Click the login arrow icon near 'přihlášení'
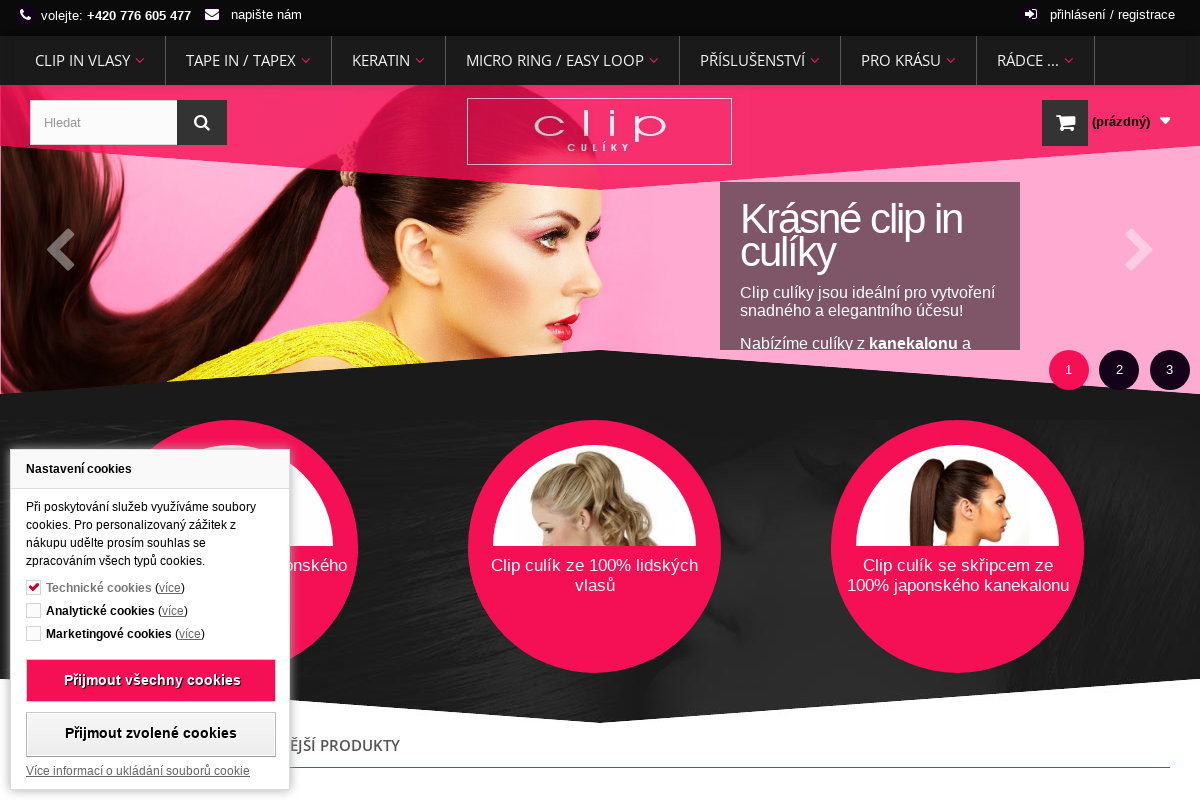The width and height of the screenshot is (1200, 800). pos(1031,14)
